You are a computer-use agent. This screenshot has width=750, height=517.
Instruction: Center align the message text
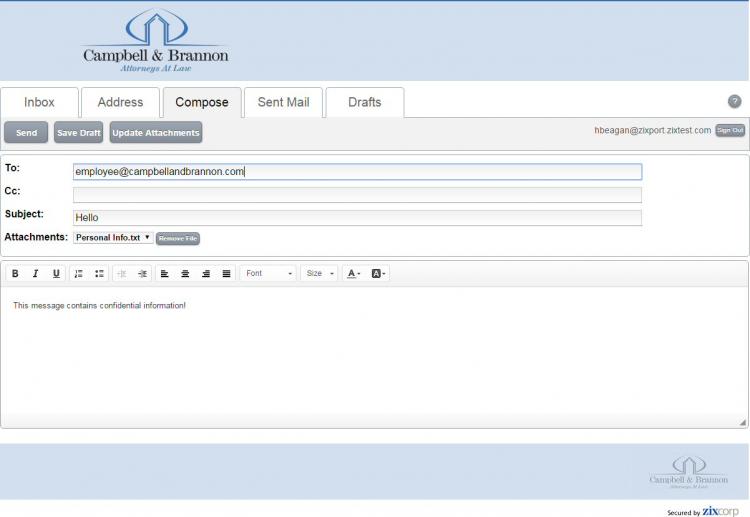[x=185, y=273]
